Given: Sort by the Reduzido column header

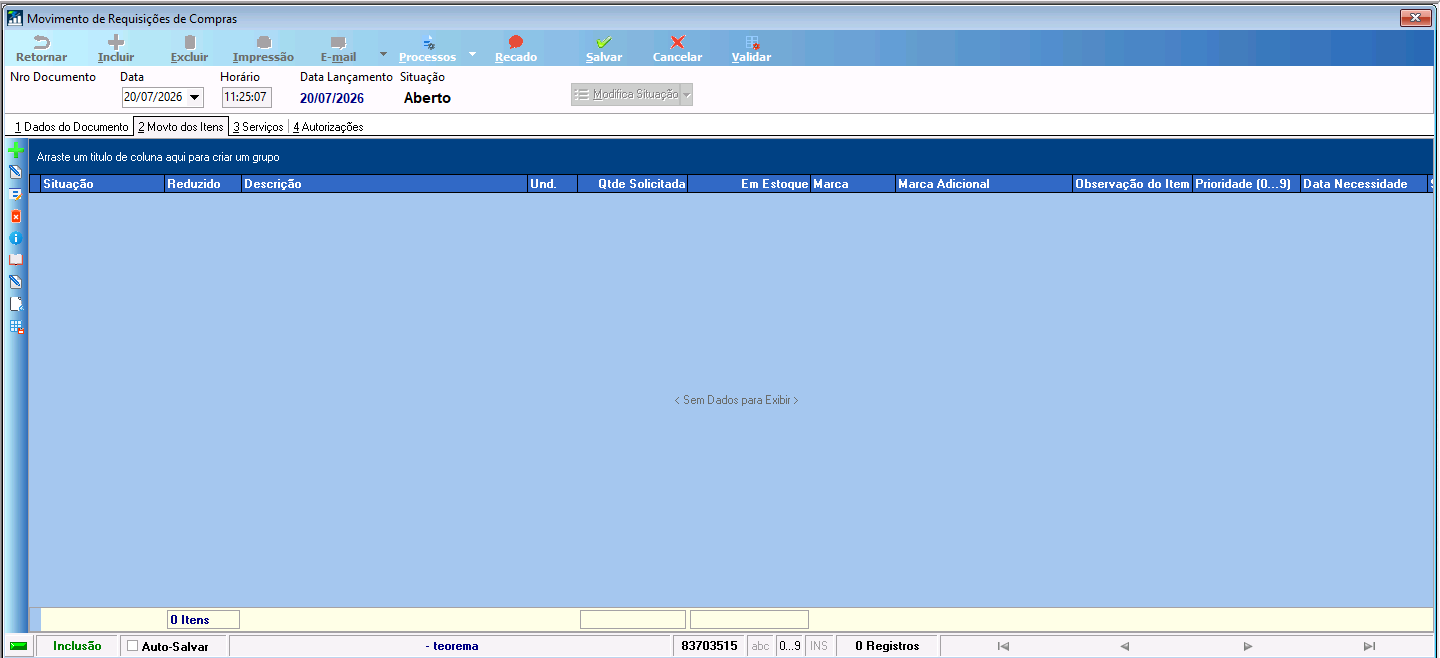Looking at the screenshot, I should pos(203,184).
